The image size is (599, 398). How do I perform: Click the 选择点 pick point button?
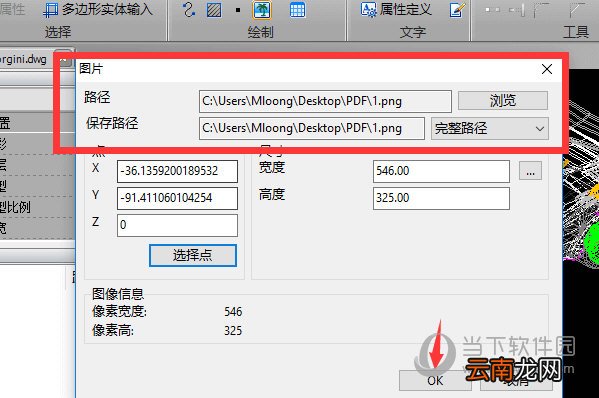pyautogui.click(x=193, y=255)
